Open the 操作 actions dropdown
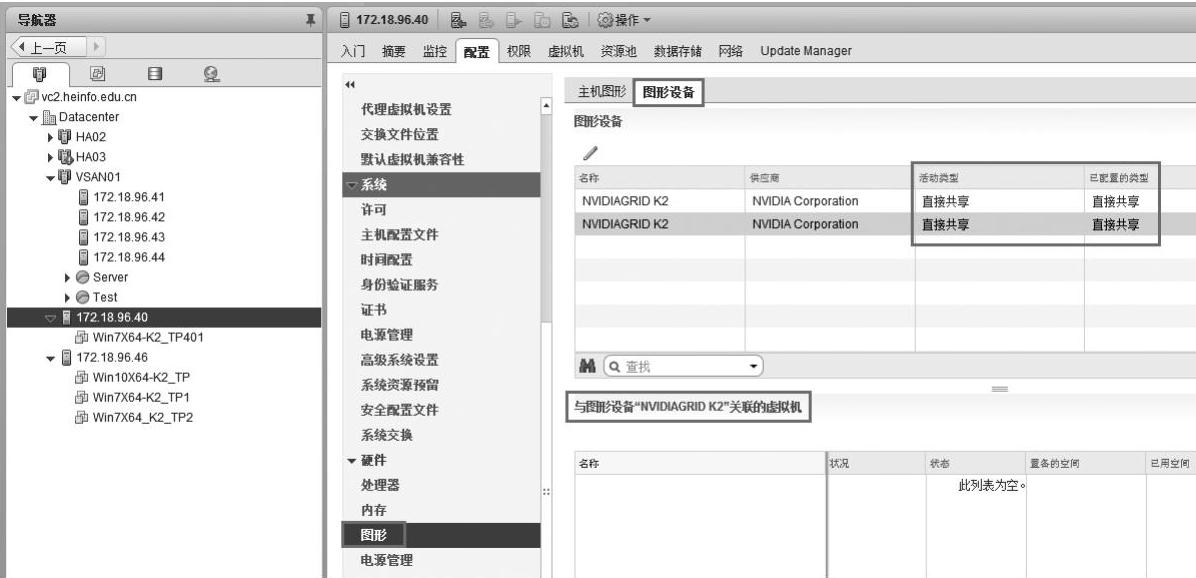This screenshot has width=1196, height=578. pyautogui.click(x=624, y=20)
